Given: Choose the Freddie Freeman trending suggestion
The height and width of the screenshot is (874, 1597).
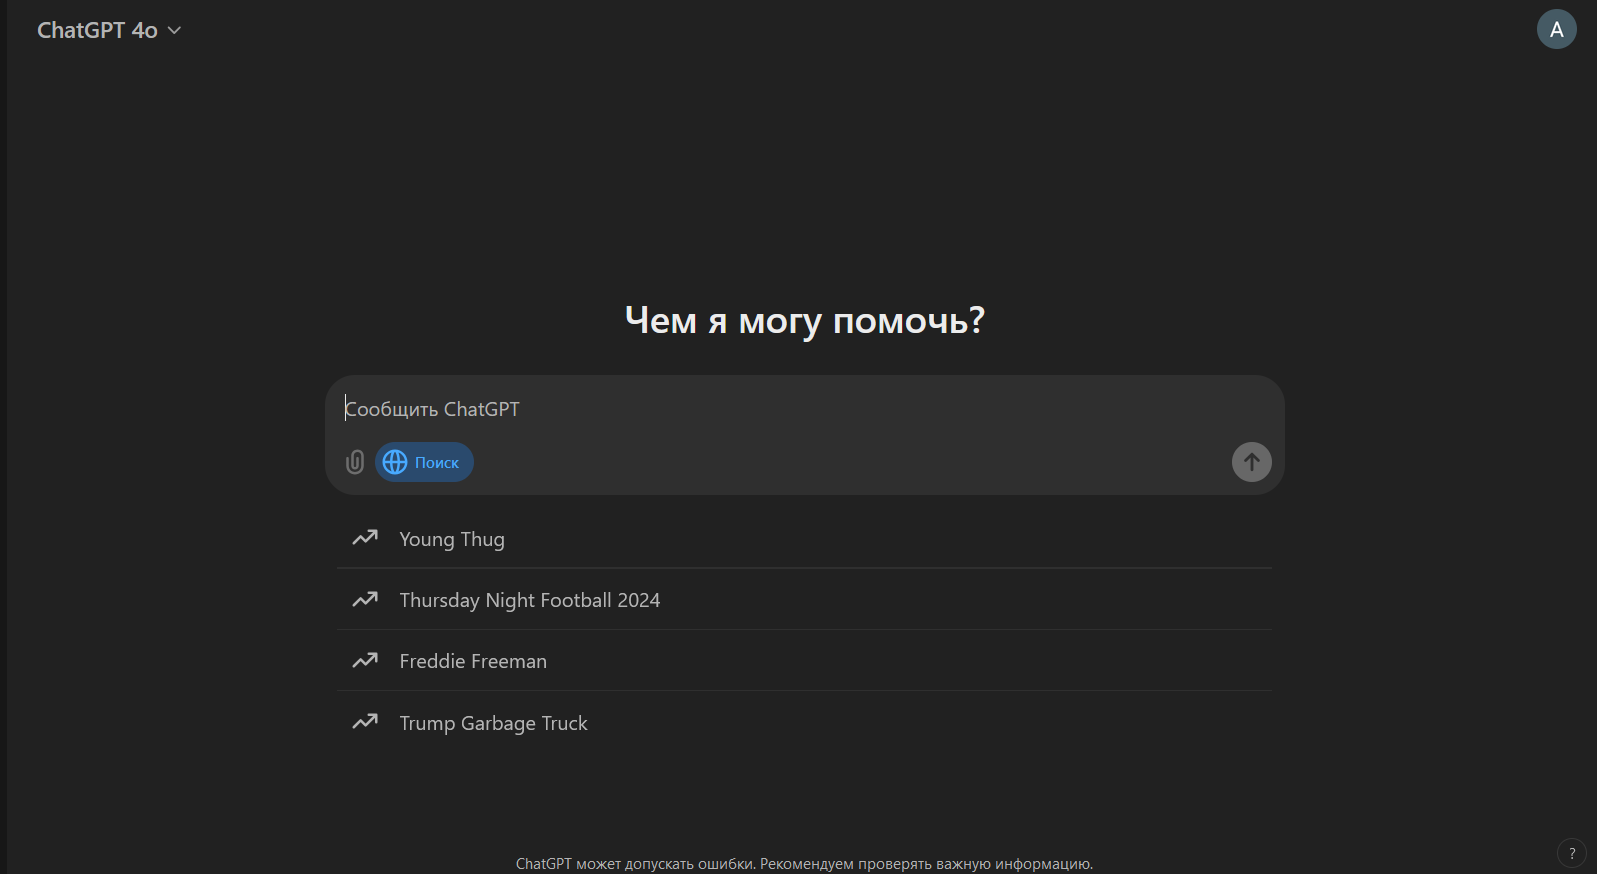Looking at the screenshot, I should (804, 661).
